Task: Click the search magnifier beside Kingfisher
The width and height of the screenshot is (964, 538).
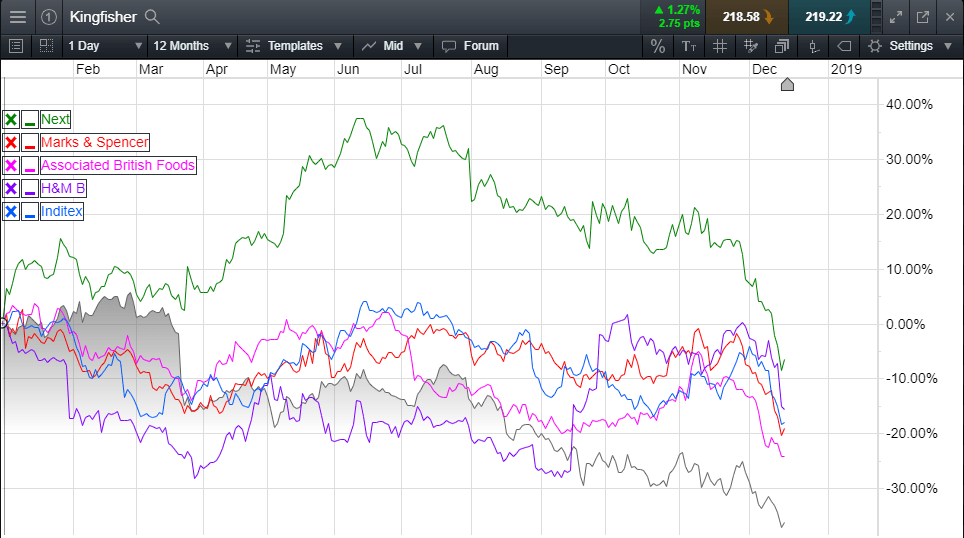Action: [152, 17]
